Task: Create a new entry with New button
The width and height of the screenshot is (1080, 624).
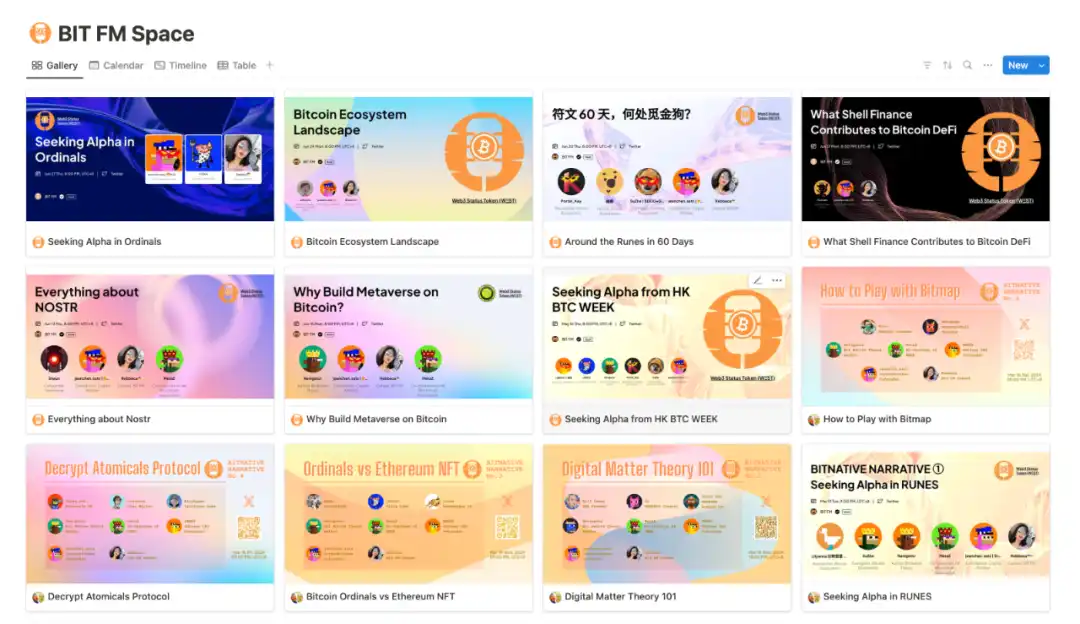Action: click(1018, 65)
